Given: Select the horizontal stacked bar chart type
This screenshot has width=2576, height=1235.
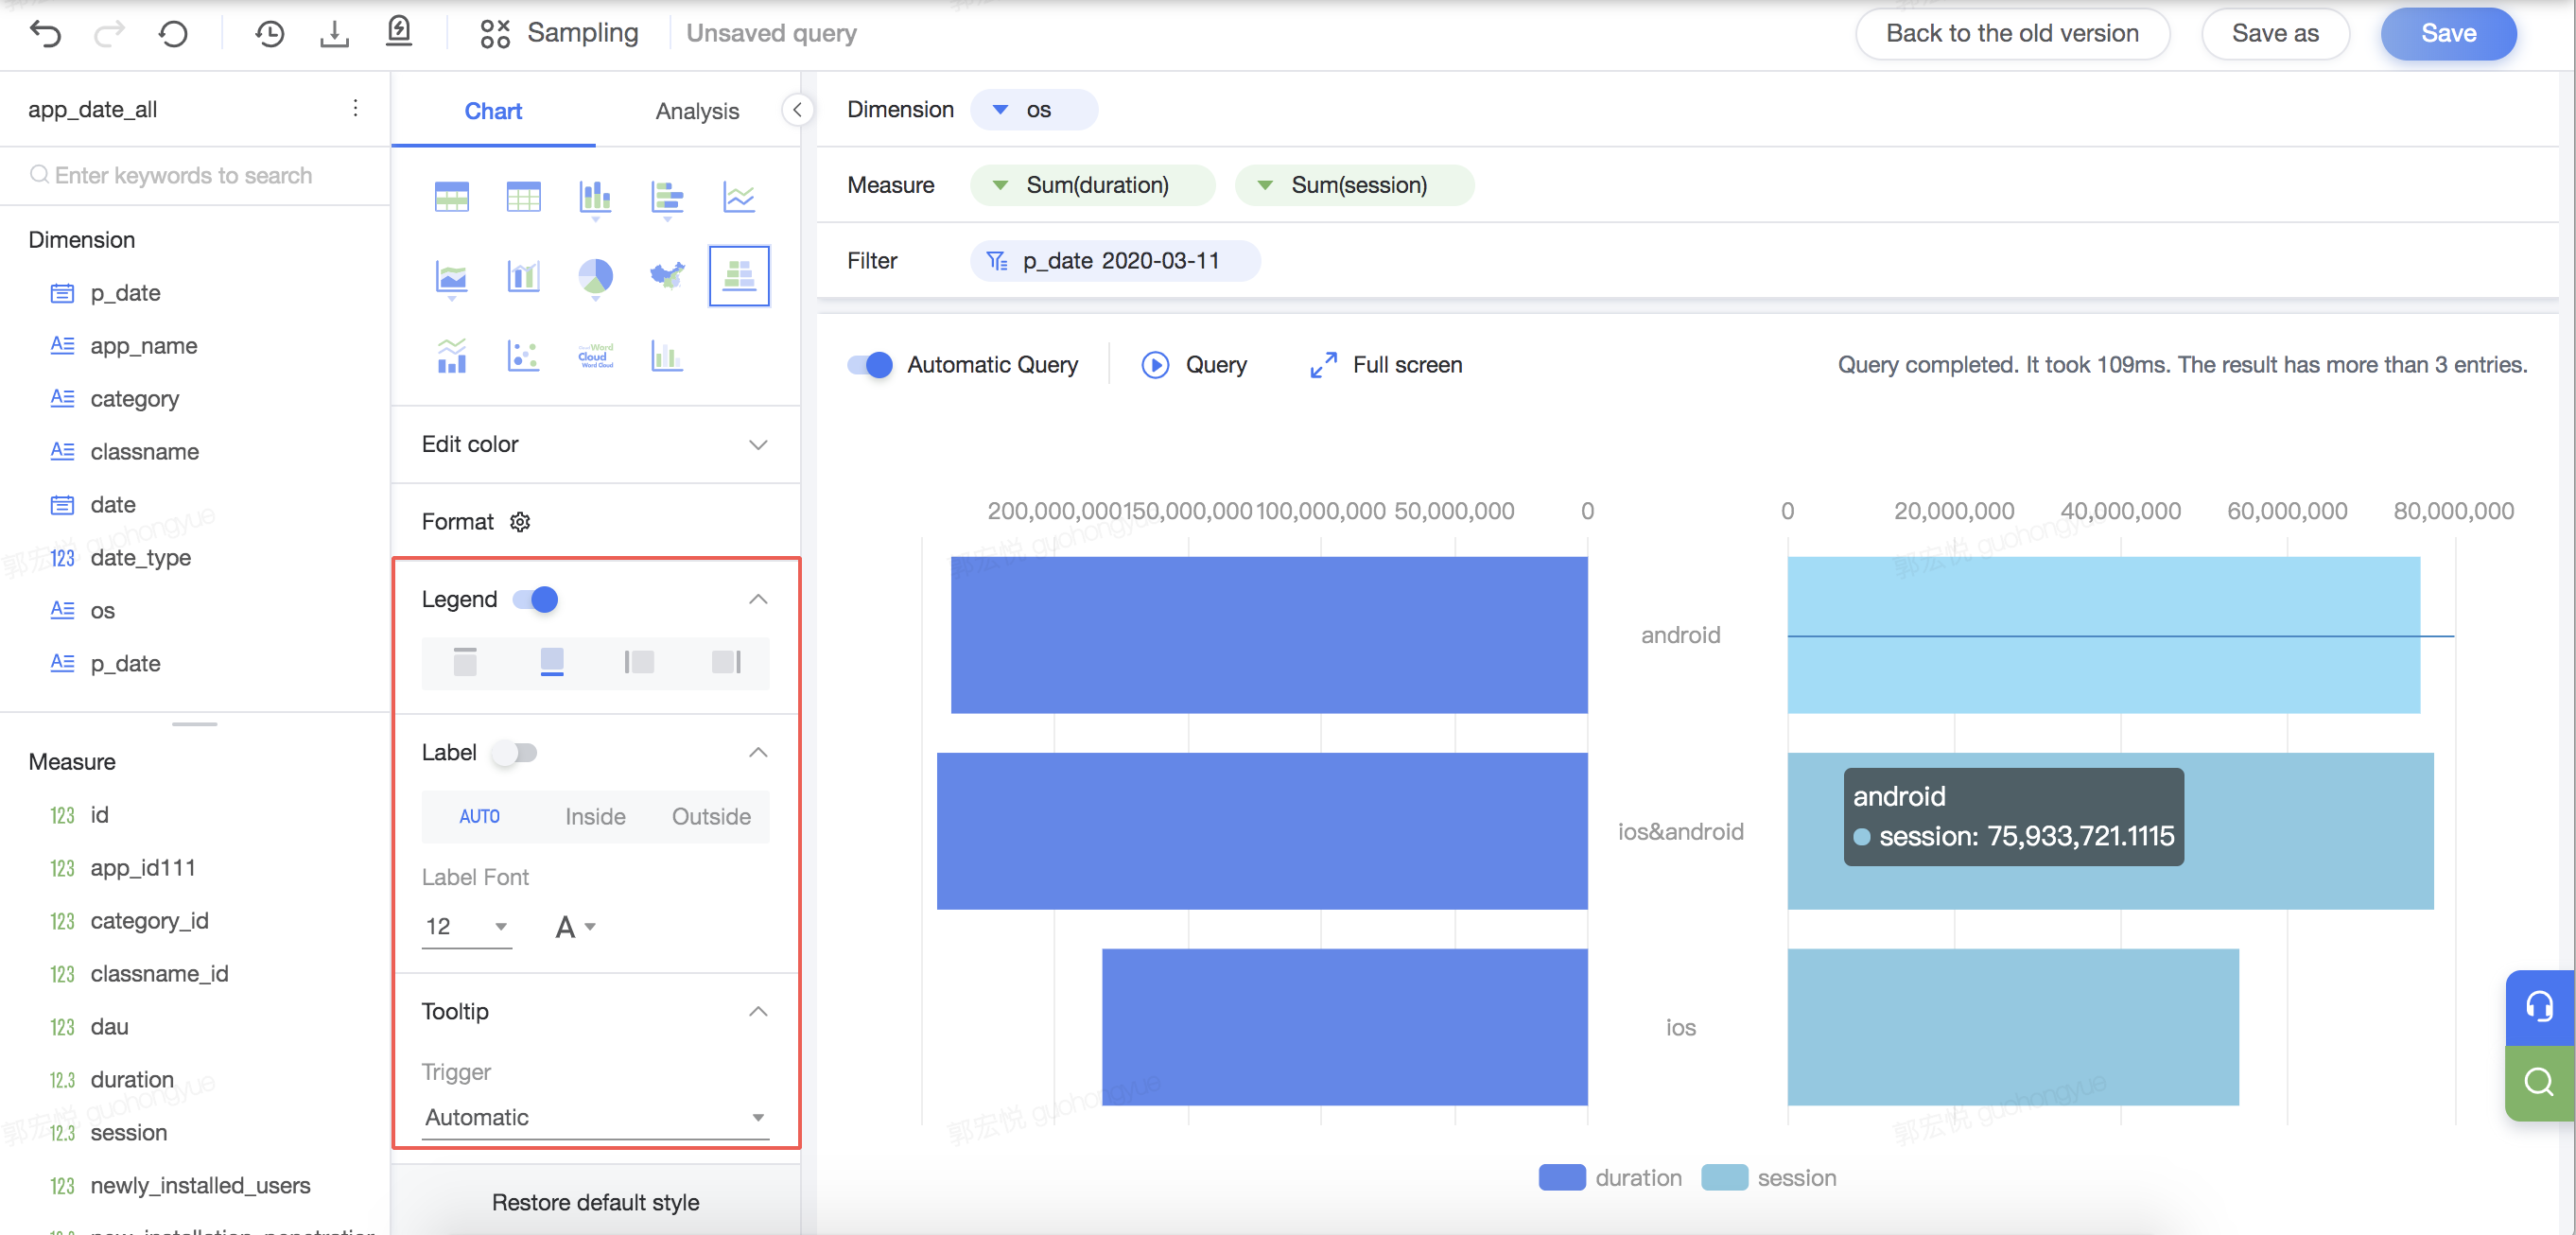Looking at the screenshot, I should (667, 197).
